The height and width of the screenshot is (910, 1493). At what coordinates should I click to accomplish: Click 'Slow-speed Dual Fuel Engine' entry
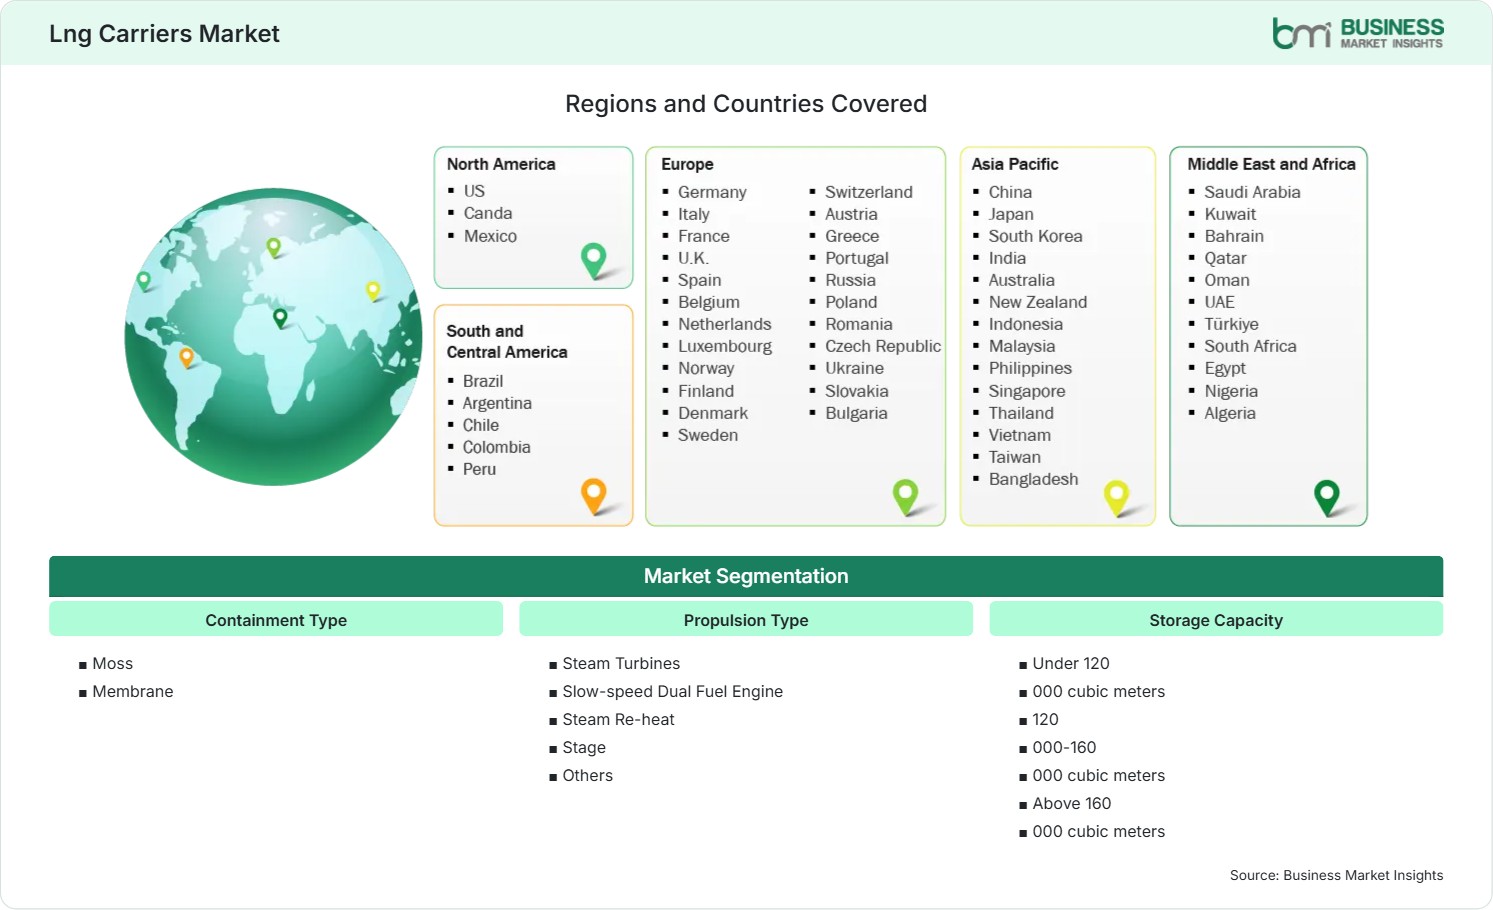pos(673,691)
